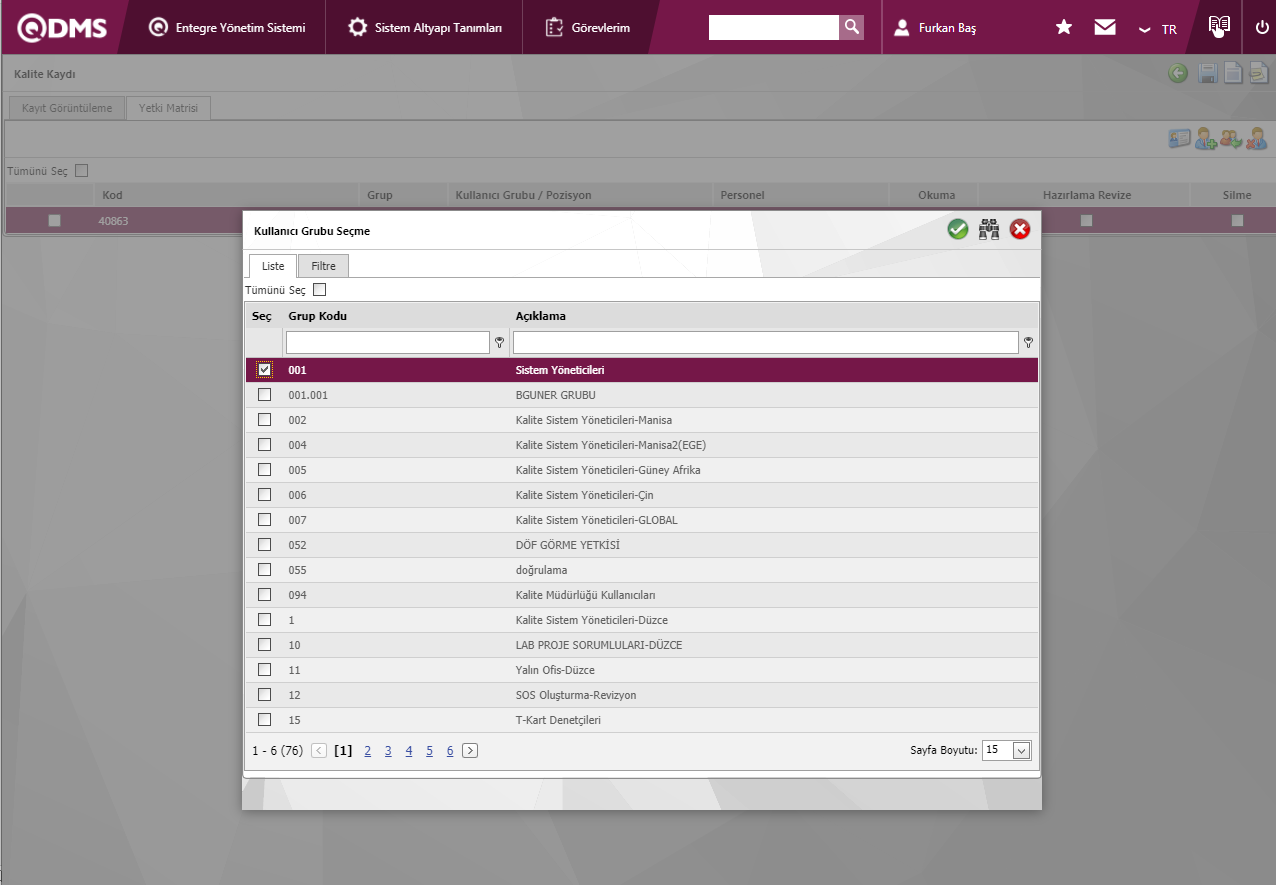
Task: Click the power logout icon
Action: click(x=1262, y=28)
